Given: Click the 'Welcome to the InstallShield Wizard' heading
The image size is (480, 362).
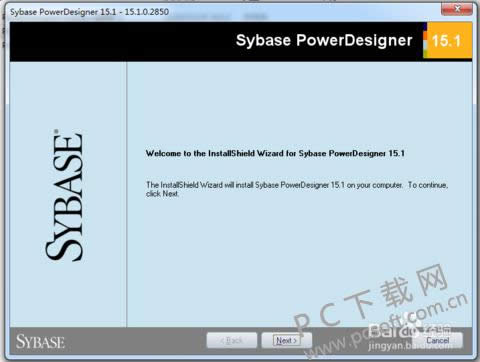Looking at the screenshot, I should 275,153.
